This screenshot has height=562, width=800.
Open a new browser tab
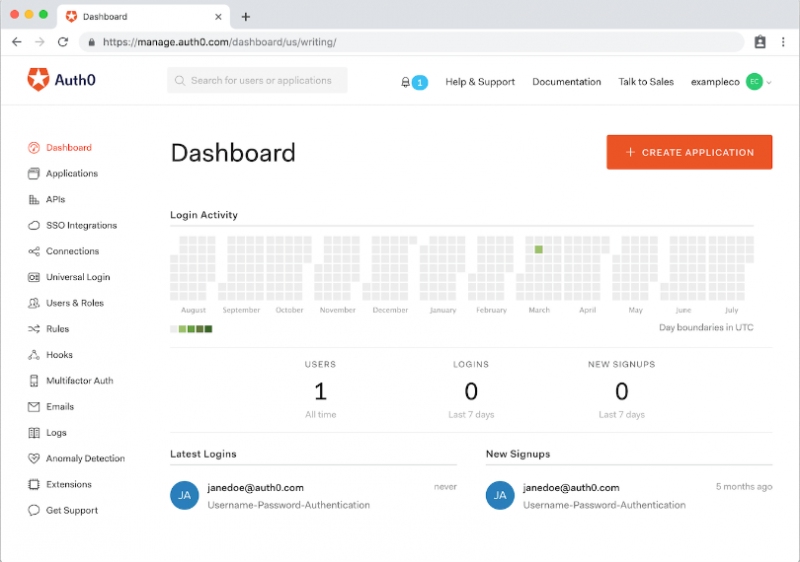[246, 17]
